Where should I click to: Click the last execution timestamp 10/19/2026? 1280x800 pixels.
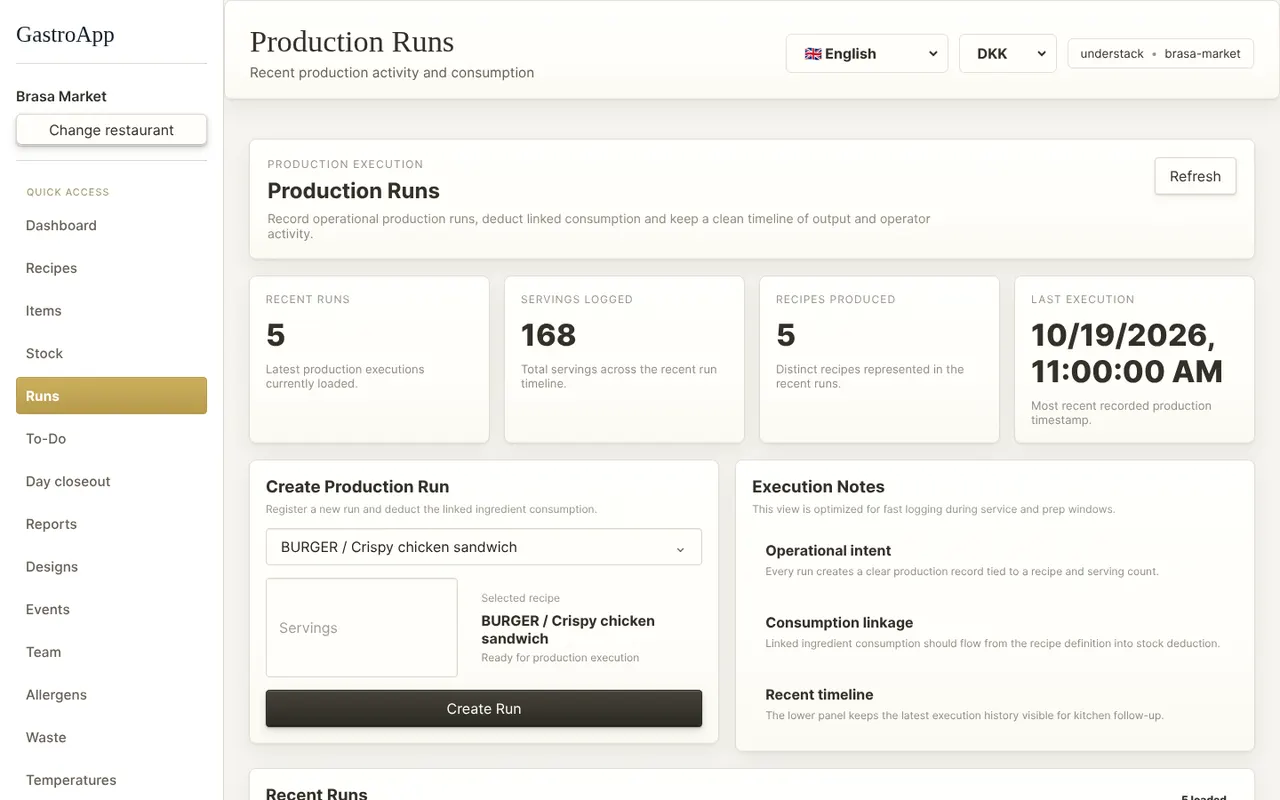tap(1127, 354)
